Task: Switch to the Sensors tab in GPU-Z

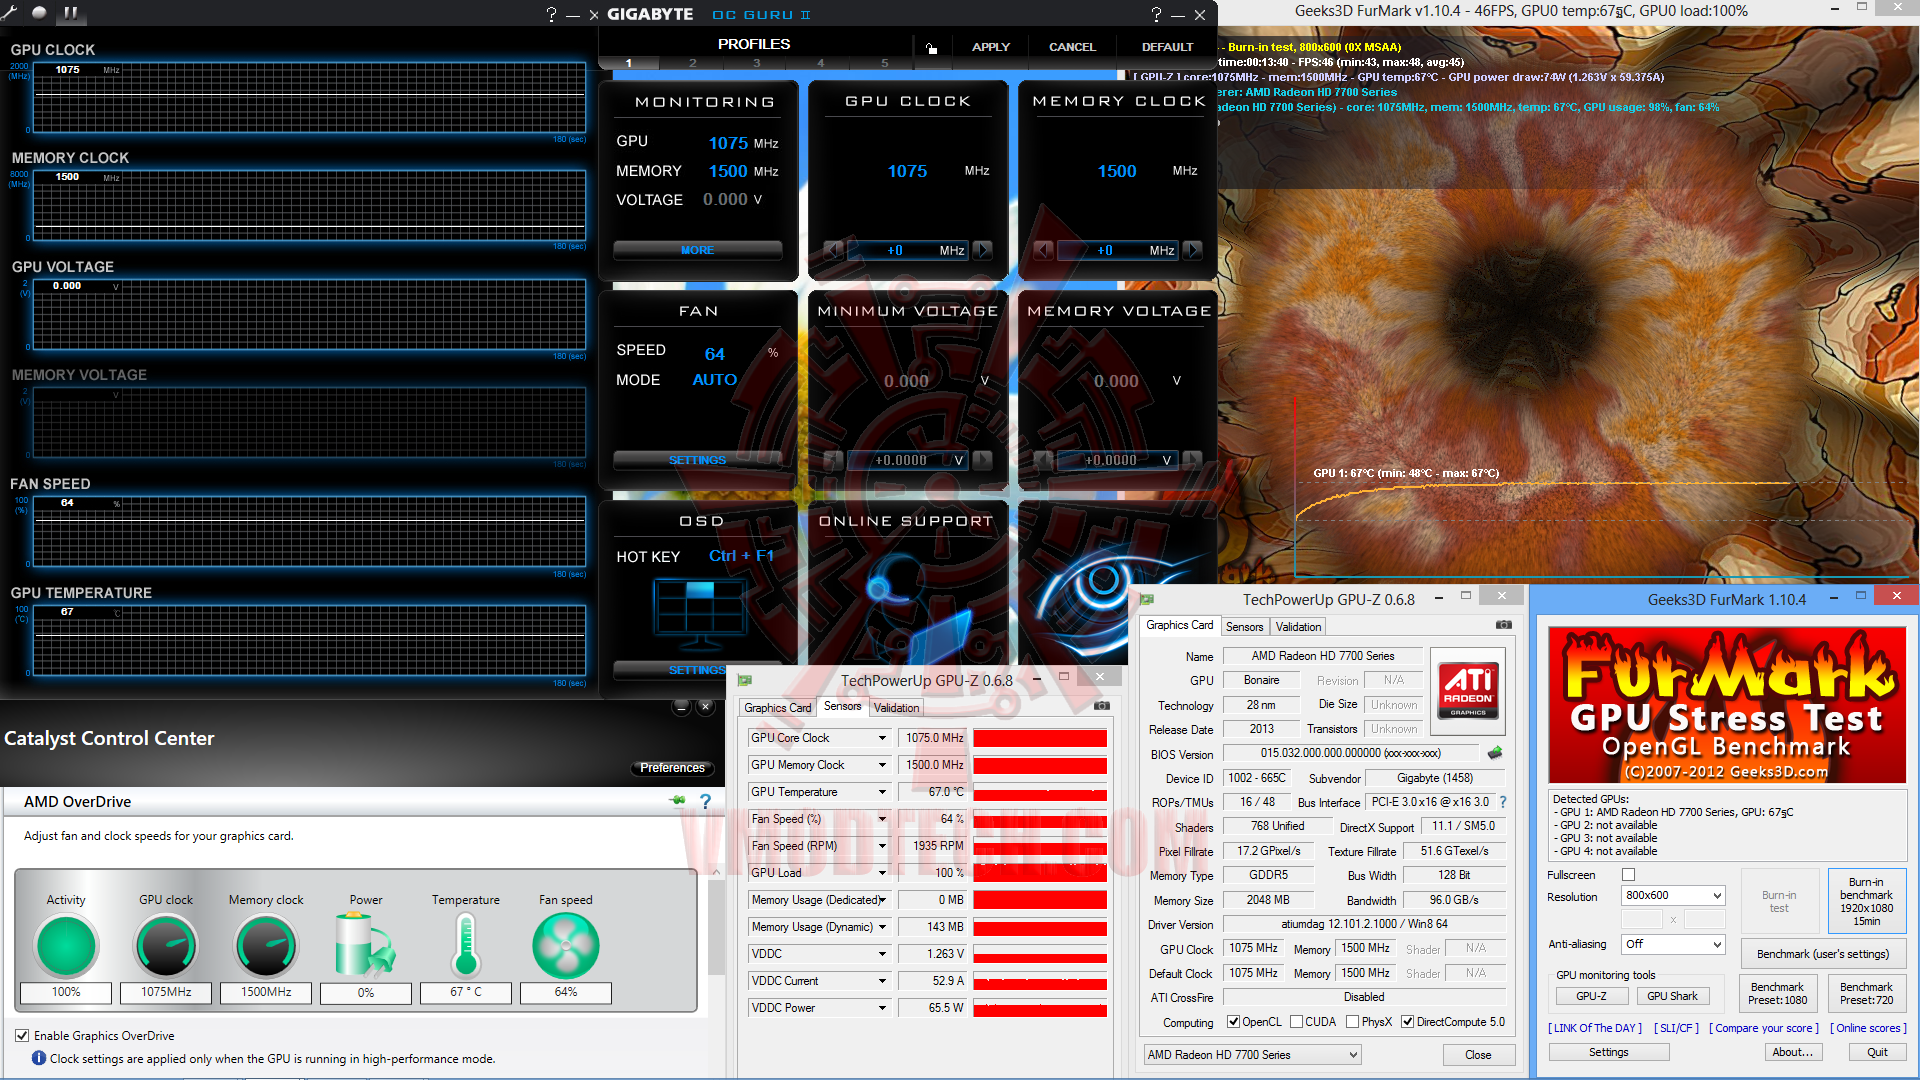Action: 1244,626
